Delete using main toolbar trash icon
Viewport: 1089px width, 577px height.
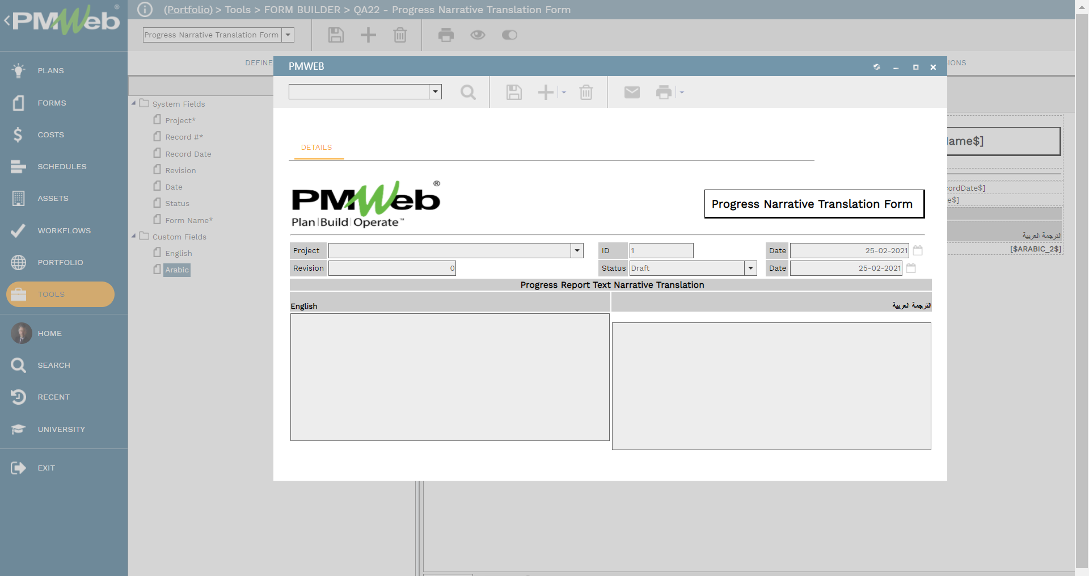(400, 35)
